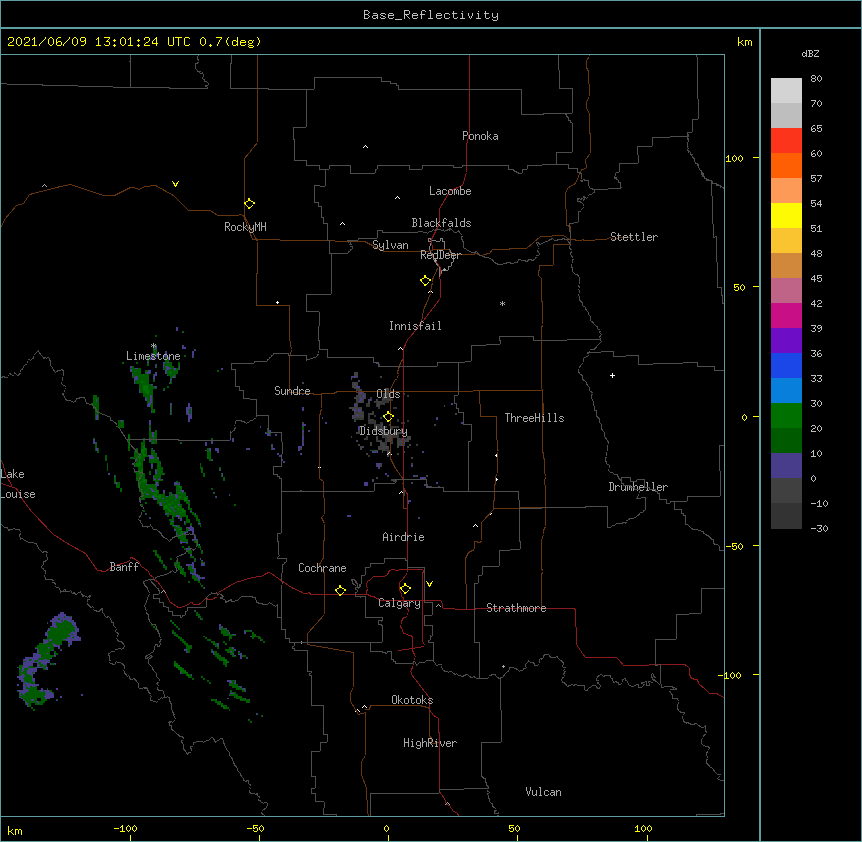
Task: Click the Sylvan label
Action: [x=390, y=245]
